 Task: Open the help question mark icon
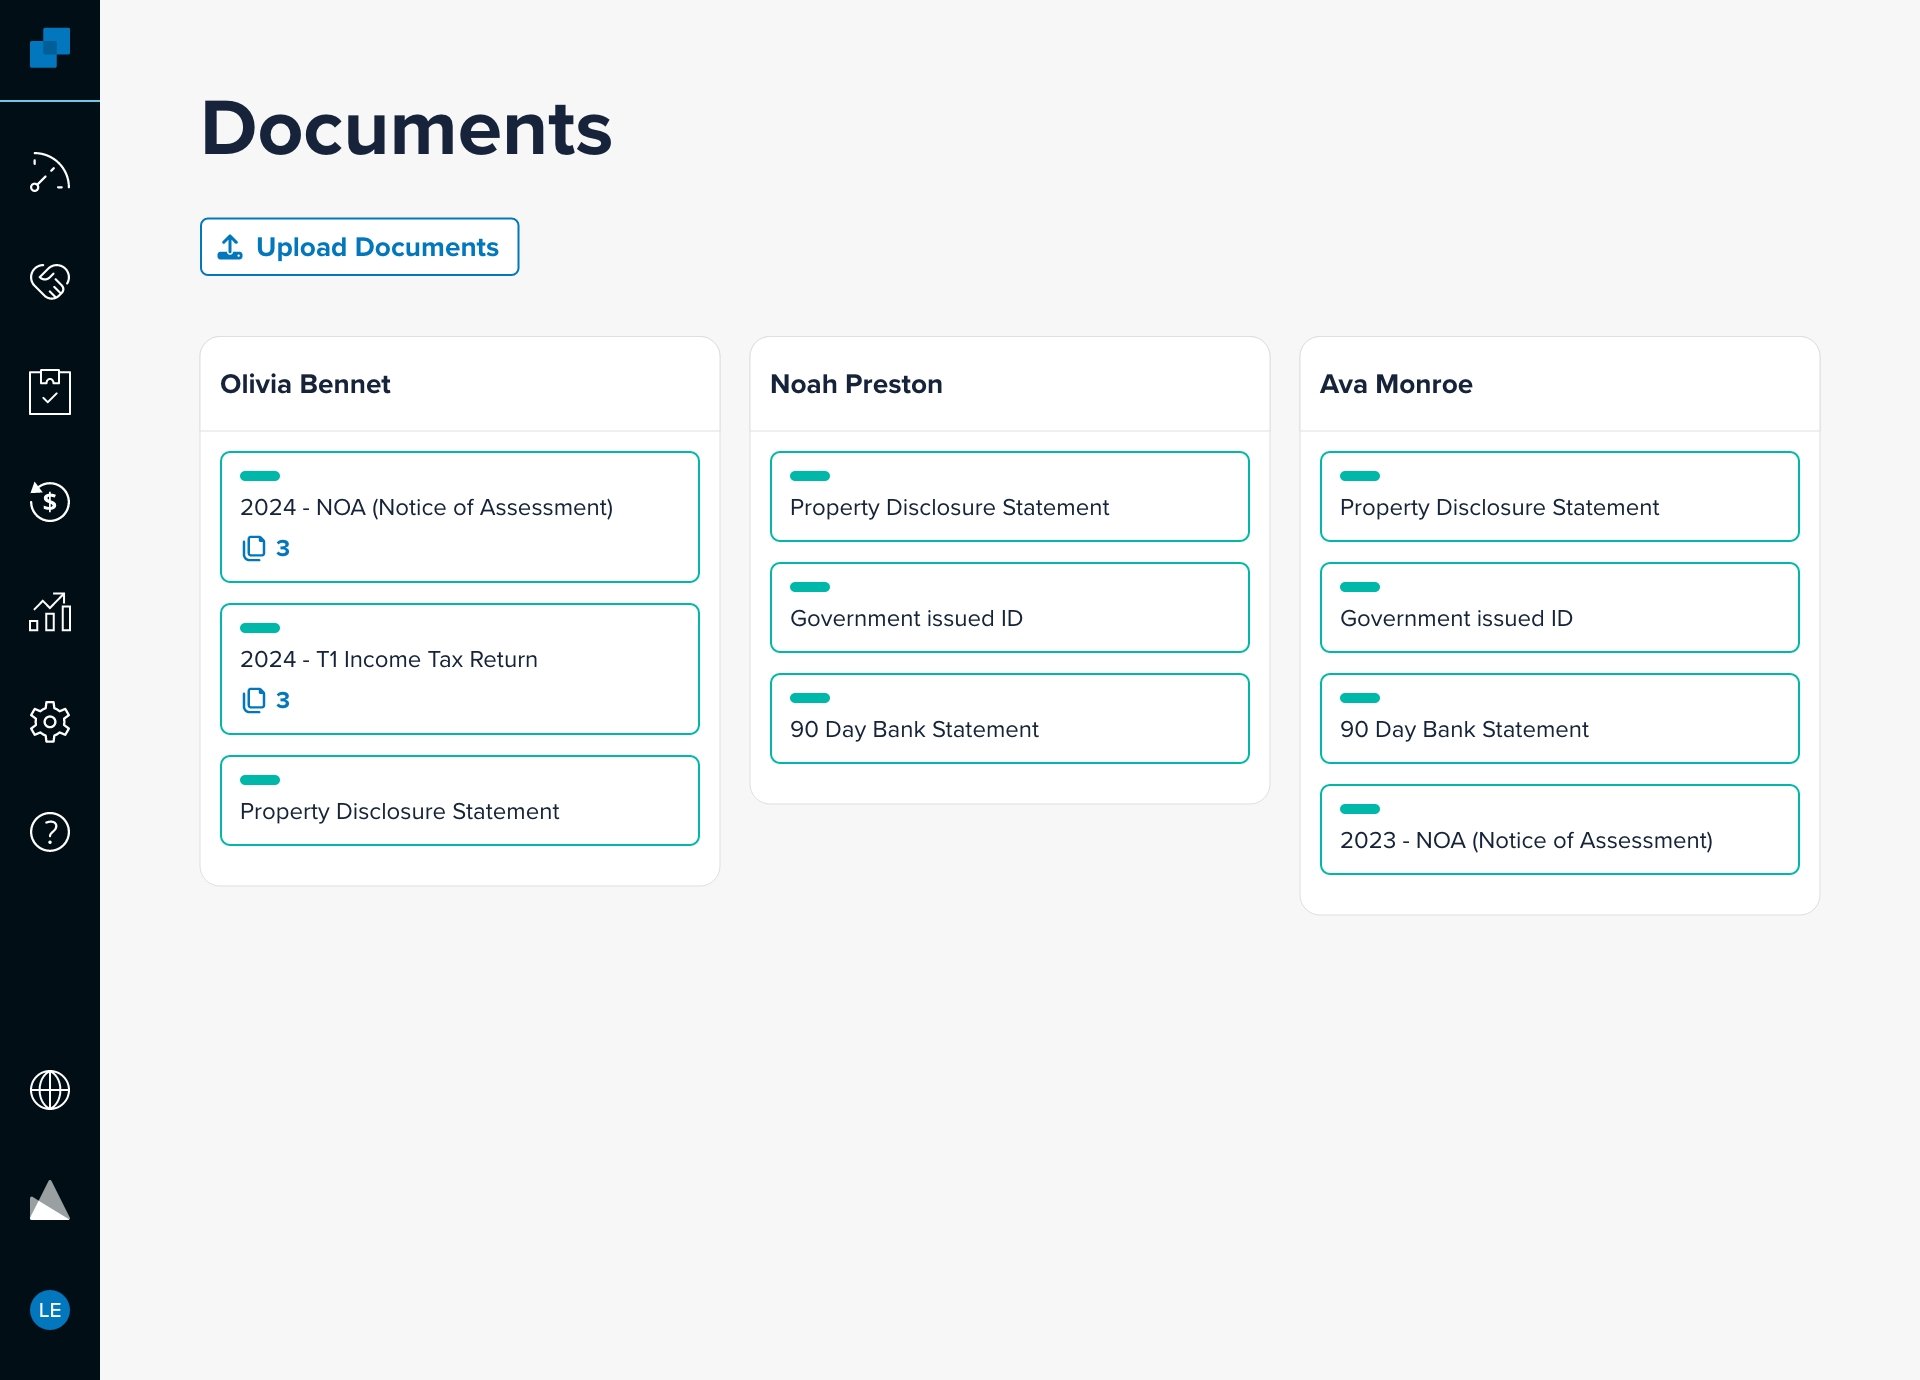[x=49, y=832]
